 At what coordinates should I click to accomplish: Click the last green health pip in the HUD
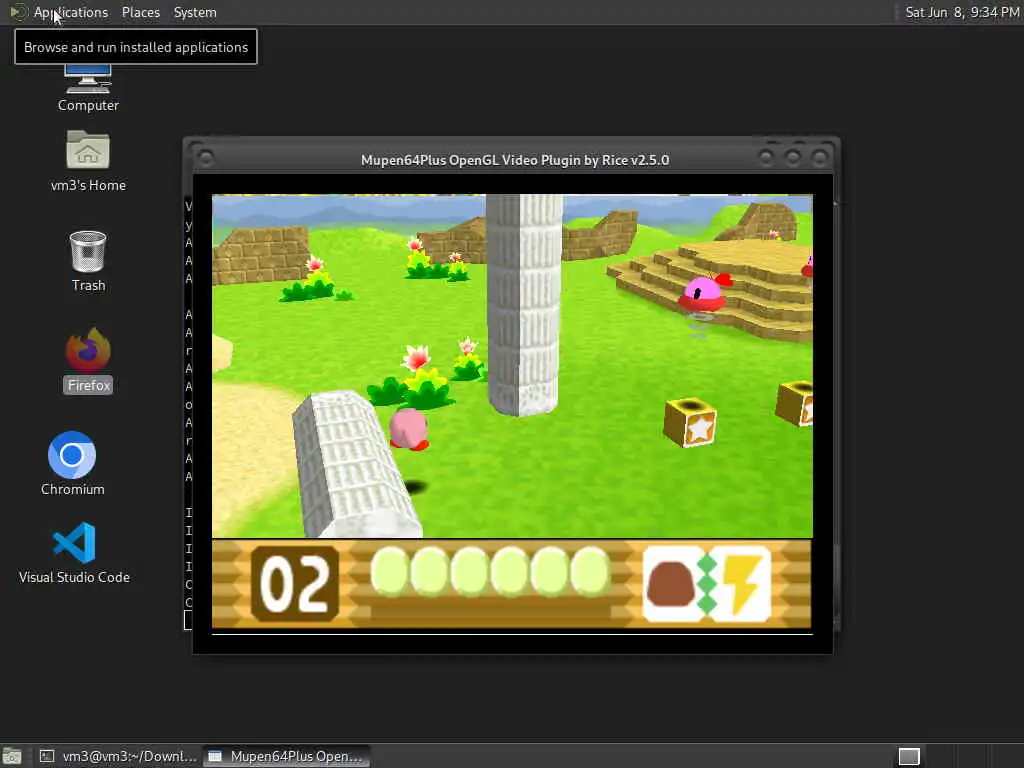click(x=590, y=571)
